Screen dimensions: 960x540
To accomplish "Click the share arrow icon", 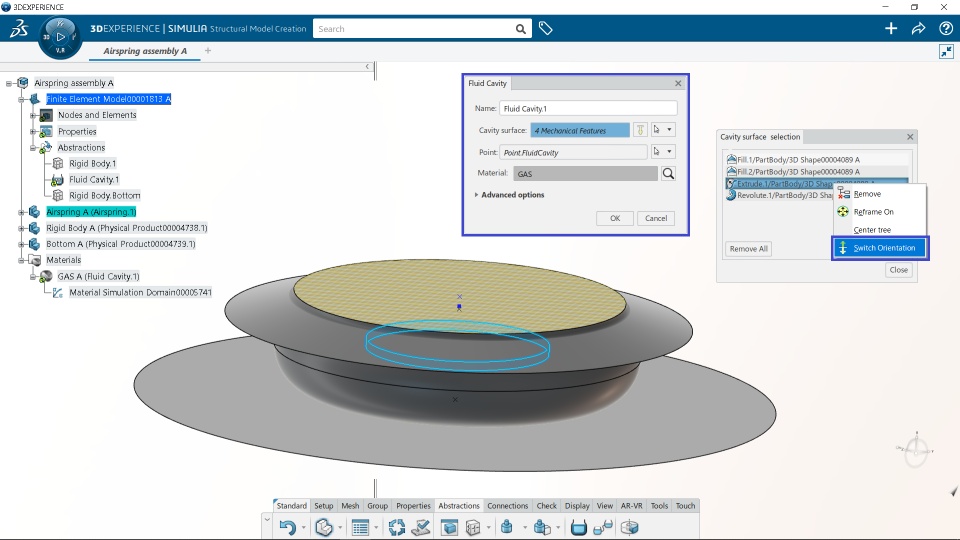I will pyautogui.click(x=918, y=28).
